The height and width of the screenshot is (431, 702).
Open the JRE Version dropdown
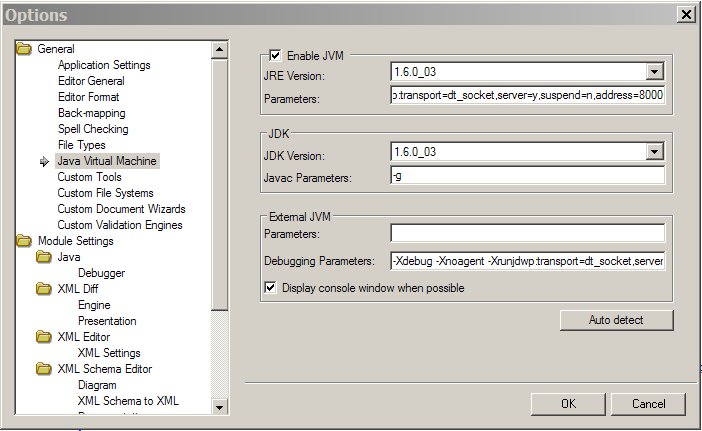[654, 72]
